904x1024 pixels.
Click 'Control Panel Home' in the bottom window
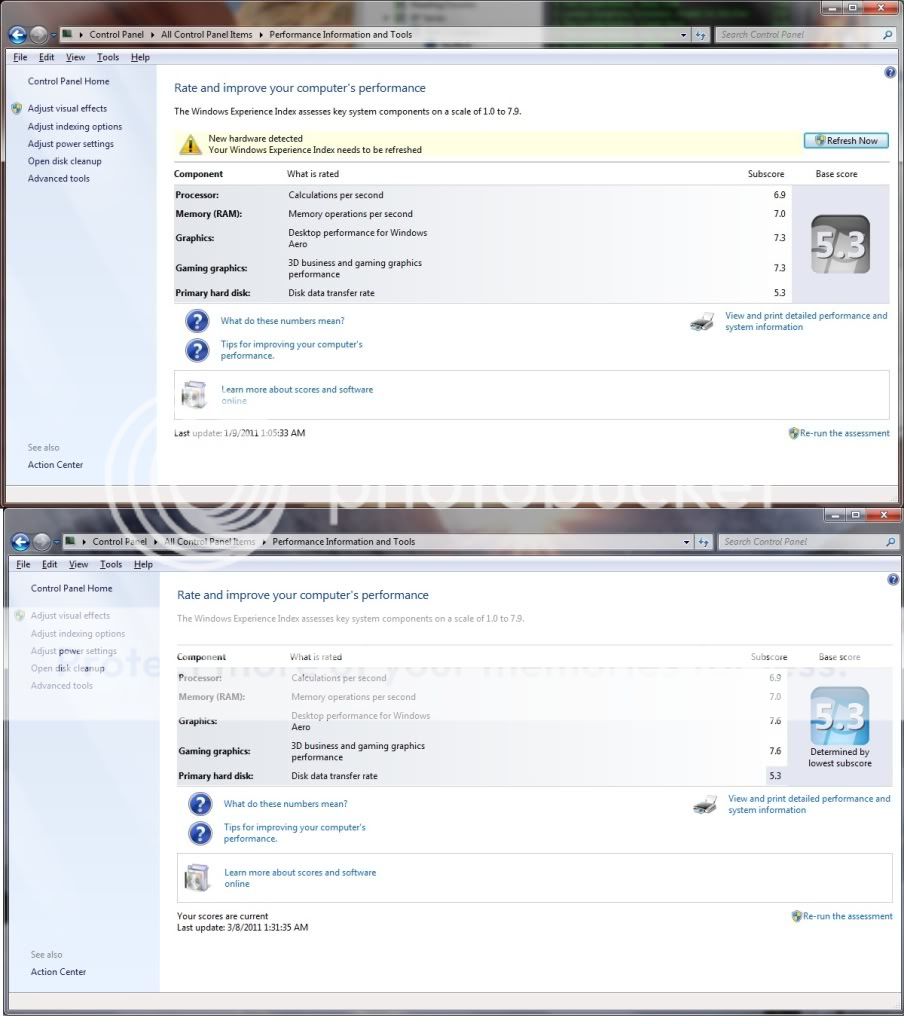72,588
